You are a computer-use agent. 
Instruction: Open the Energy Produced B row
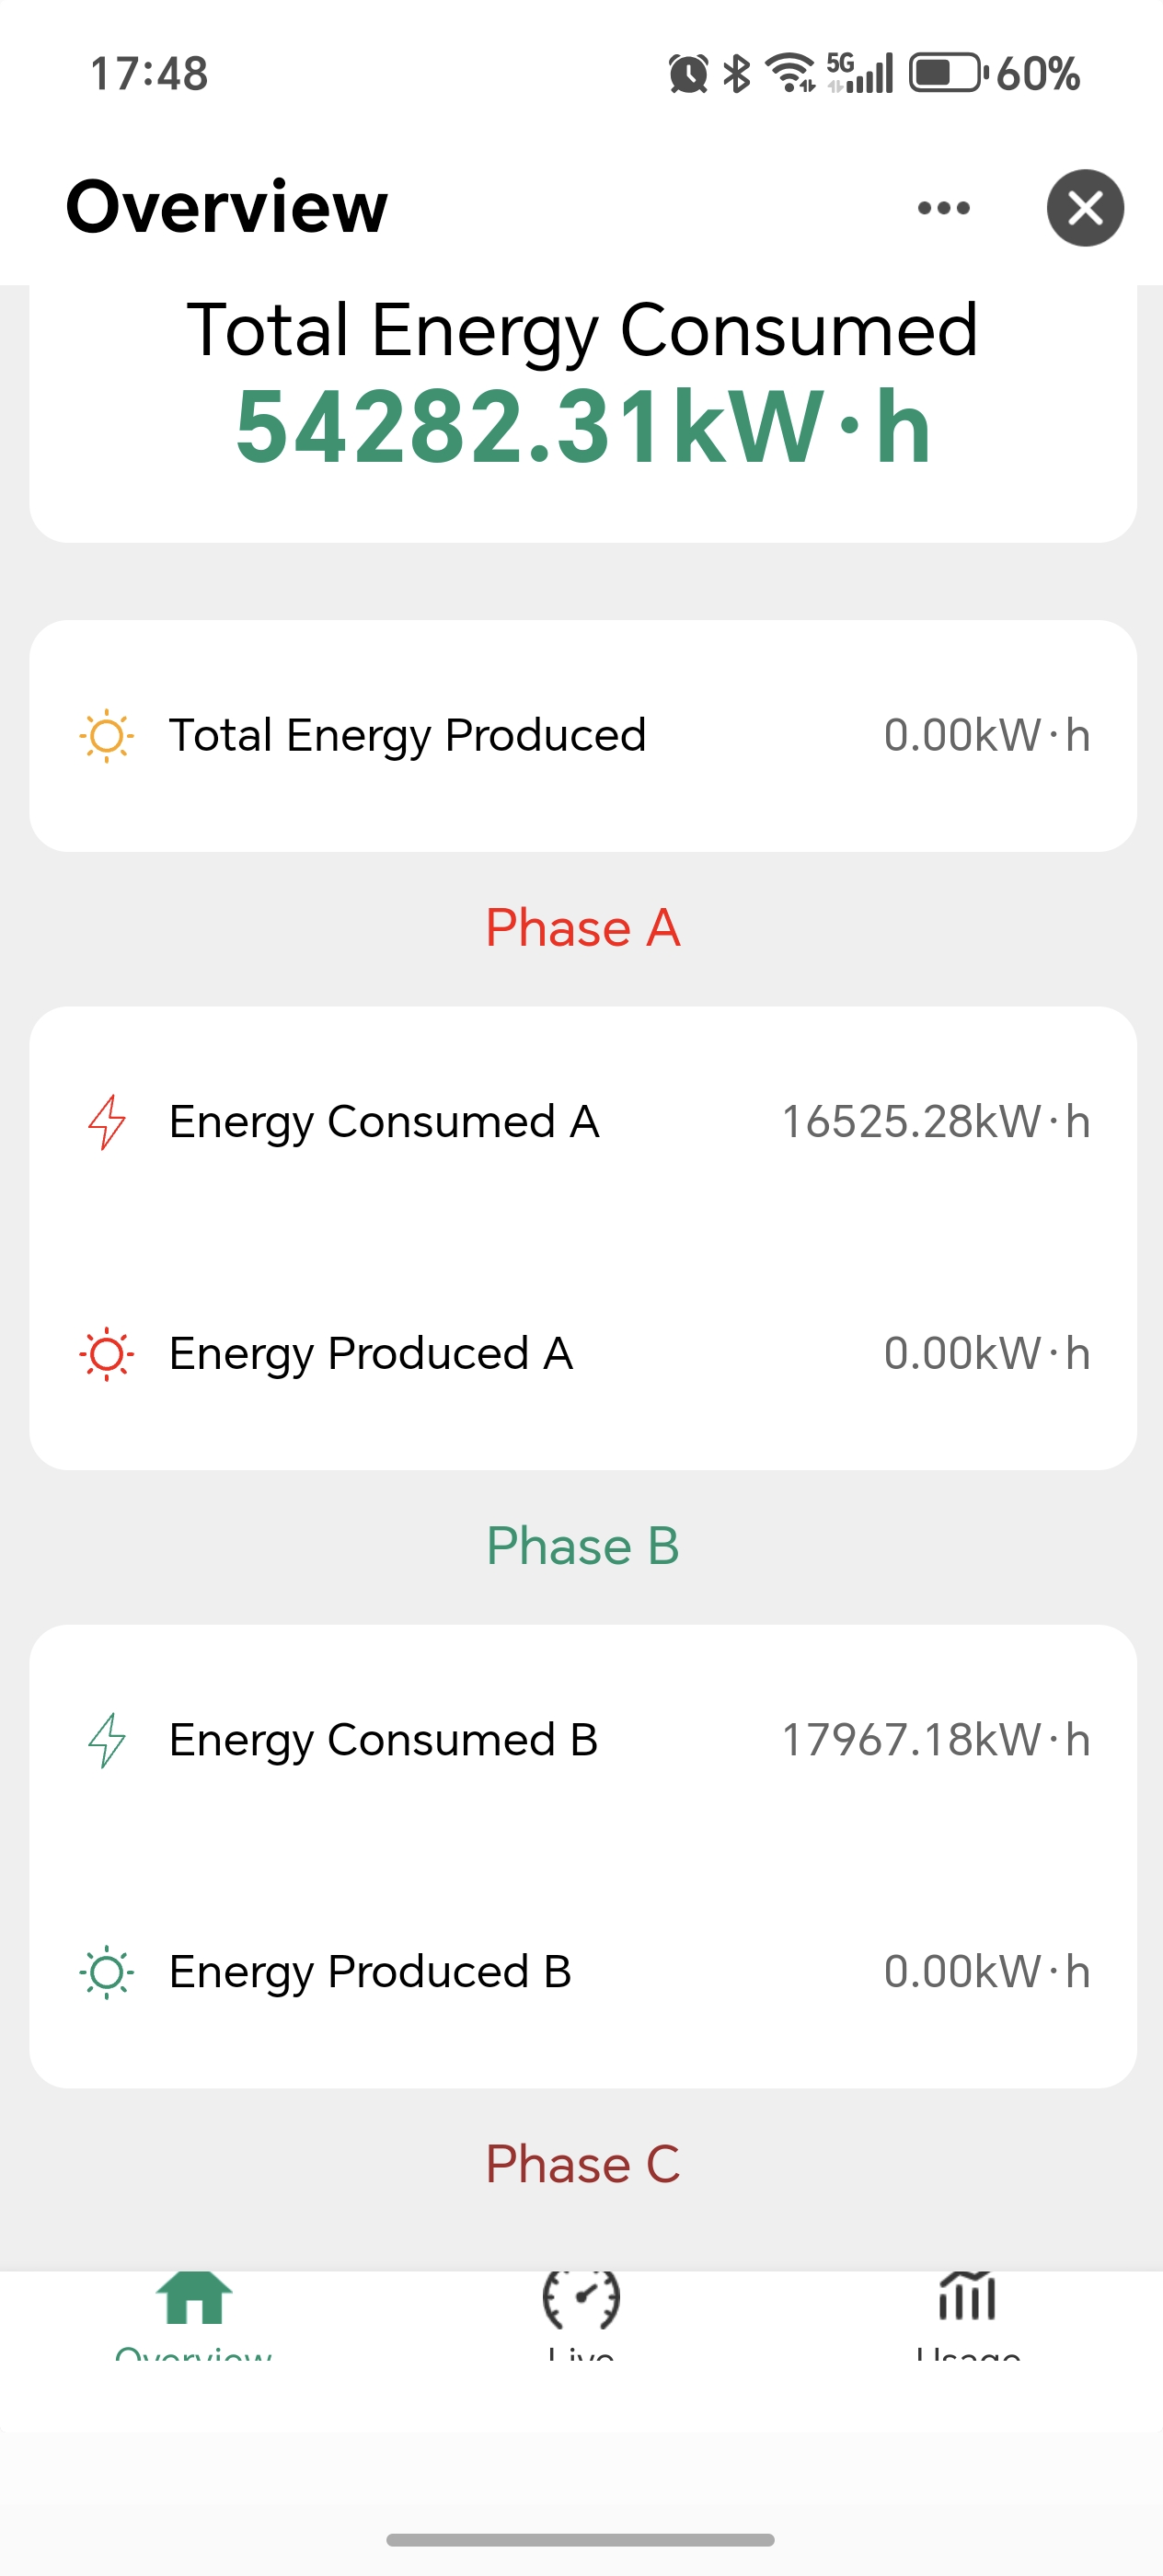pos(583,1972)
